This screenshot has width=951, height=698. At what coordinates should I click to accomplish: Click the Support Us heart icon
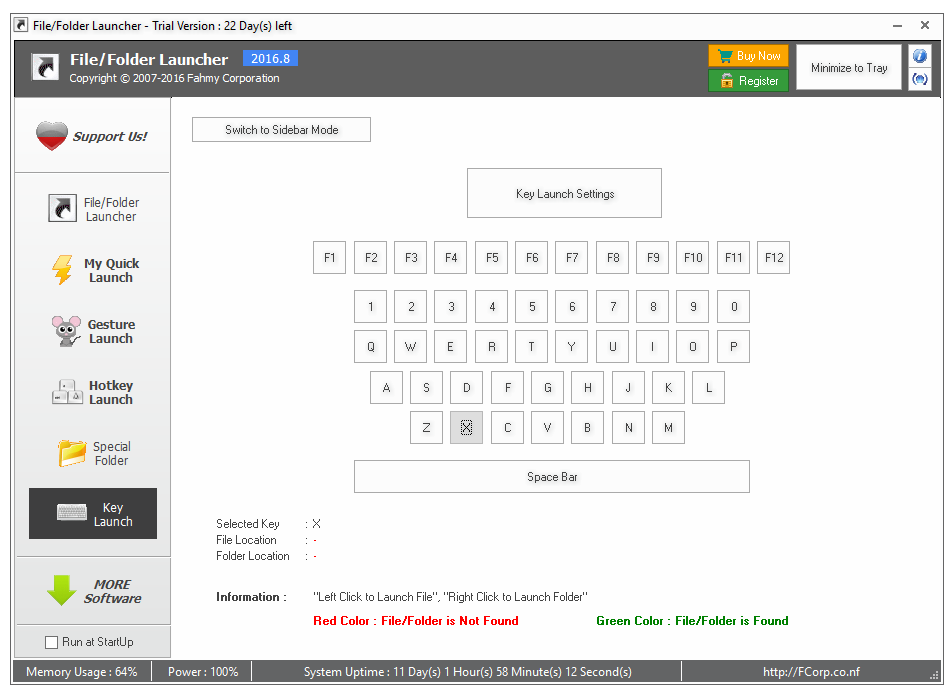tap(52, 136)
